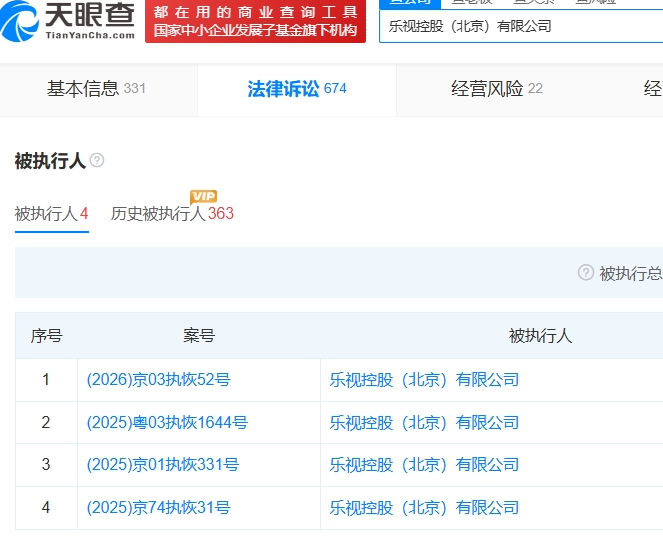Viewport: 663px width, 541px height.
Task: Click the VIP badge icon
Action: pyautogui.click(x=203, y=197)
